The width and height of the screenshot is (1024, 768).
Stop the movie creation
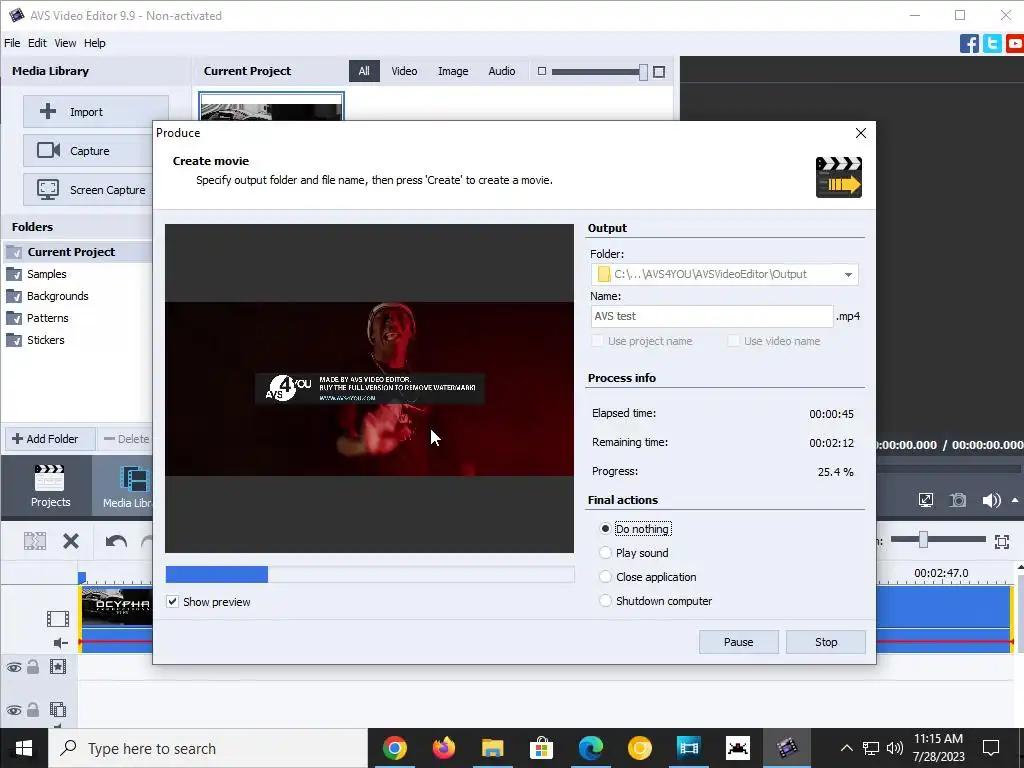tap(825, 642)
